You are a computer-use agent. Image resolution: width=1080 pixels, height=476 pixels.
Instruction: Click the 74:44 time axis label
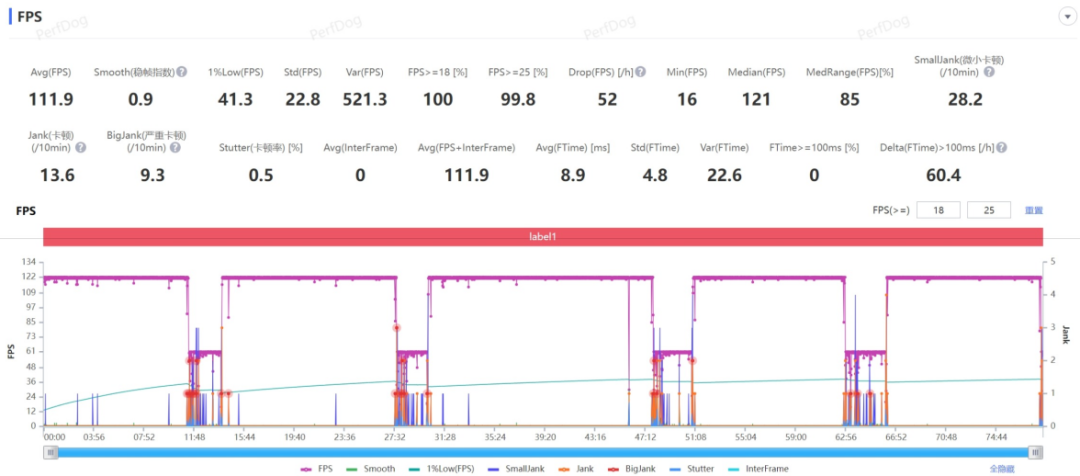[996, 437]
